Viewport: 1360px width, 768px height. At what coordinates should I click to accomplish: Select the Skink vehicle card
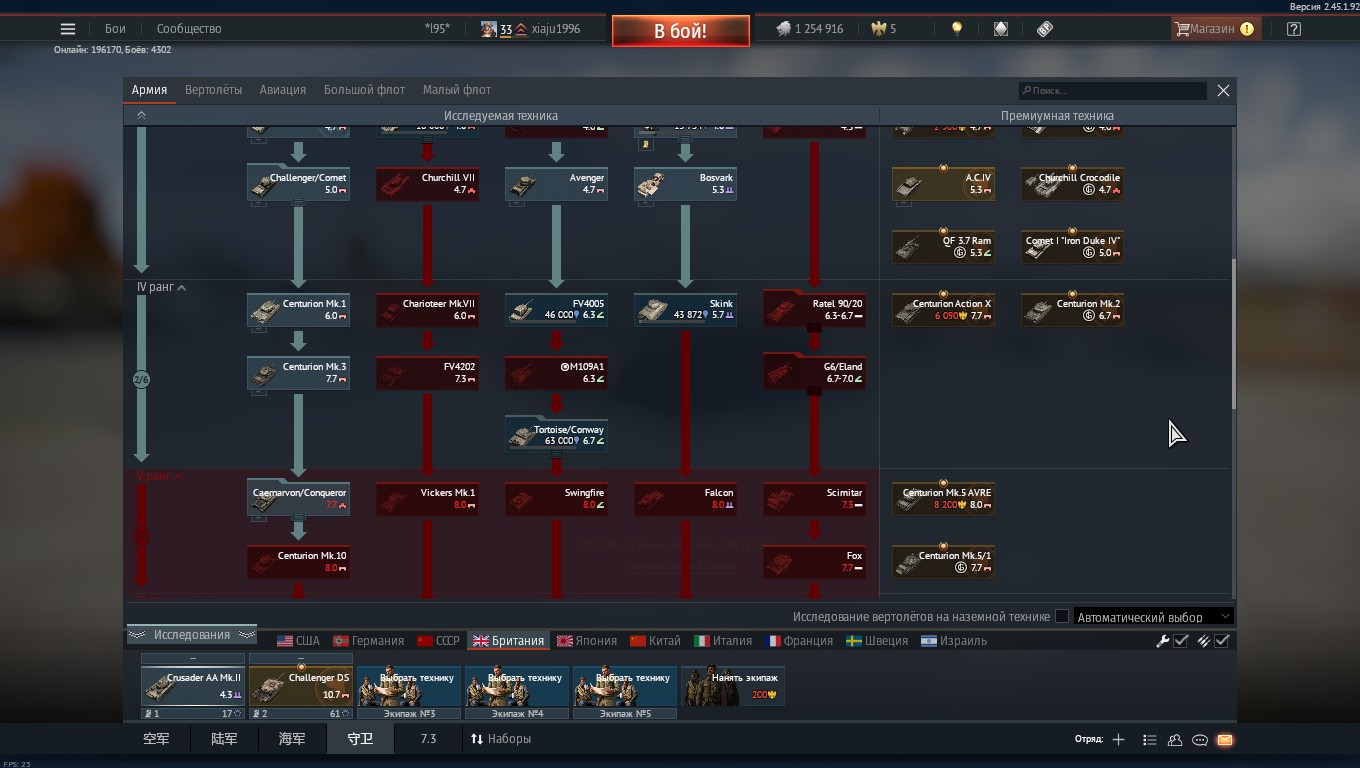tap(685, 309)
